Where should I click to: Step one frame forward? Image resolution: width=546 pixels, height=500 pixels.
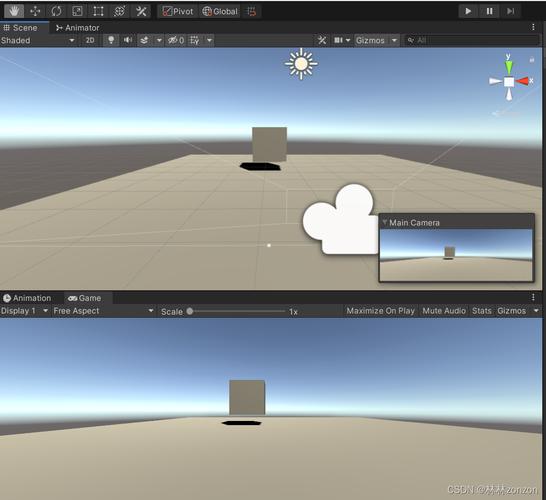click(x=510, y=11)
